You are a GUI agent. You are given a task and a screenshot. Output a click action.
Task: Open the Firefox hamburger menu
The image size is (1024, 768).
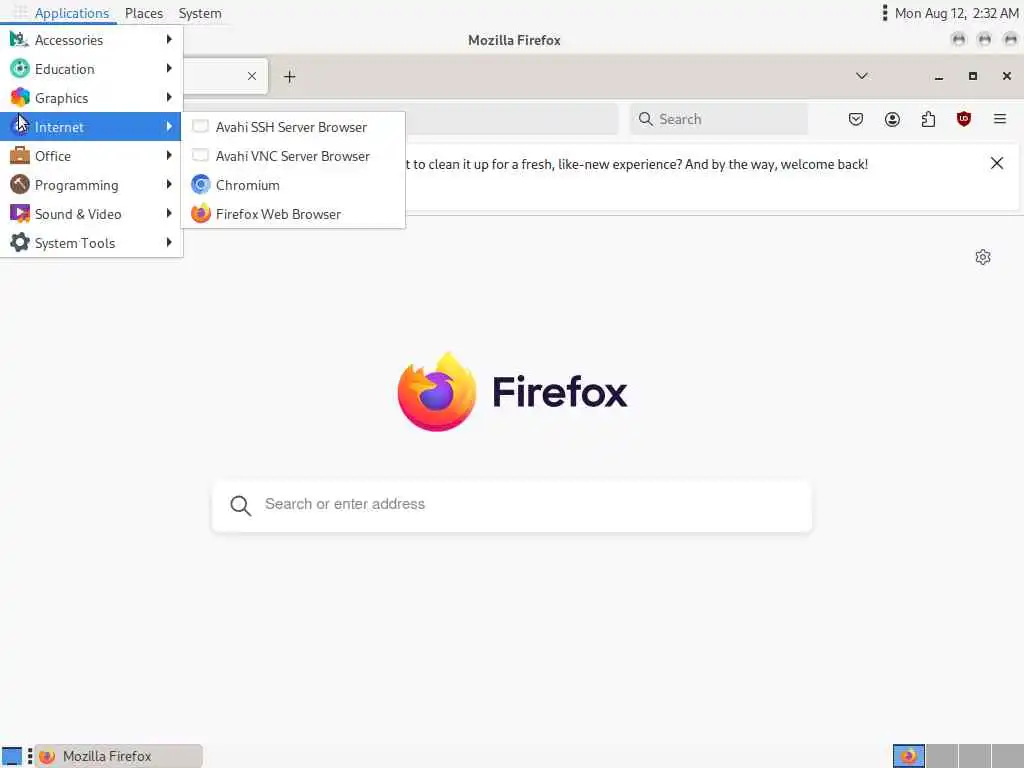pyautogui.click(x=999, y=119)
